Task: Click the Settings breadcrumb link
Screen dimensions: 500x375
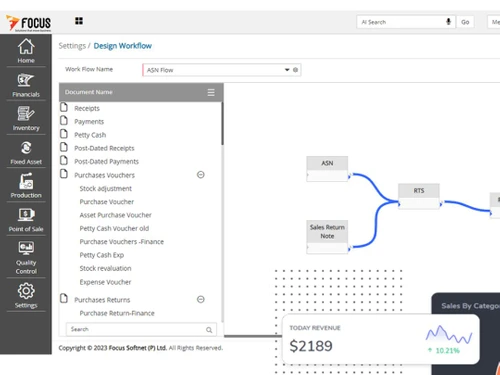Action: 72,46
